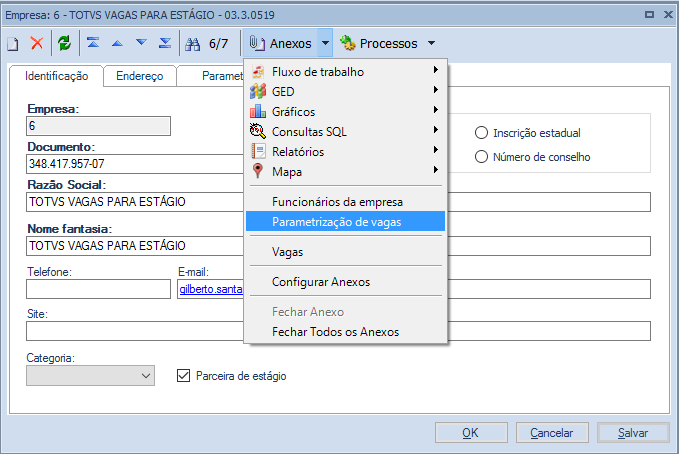Expand the Consultas SQL submenu arrow
Viewport: 679px width, 454px height.
(x=436, y=130)
